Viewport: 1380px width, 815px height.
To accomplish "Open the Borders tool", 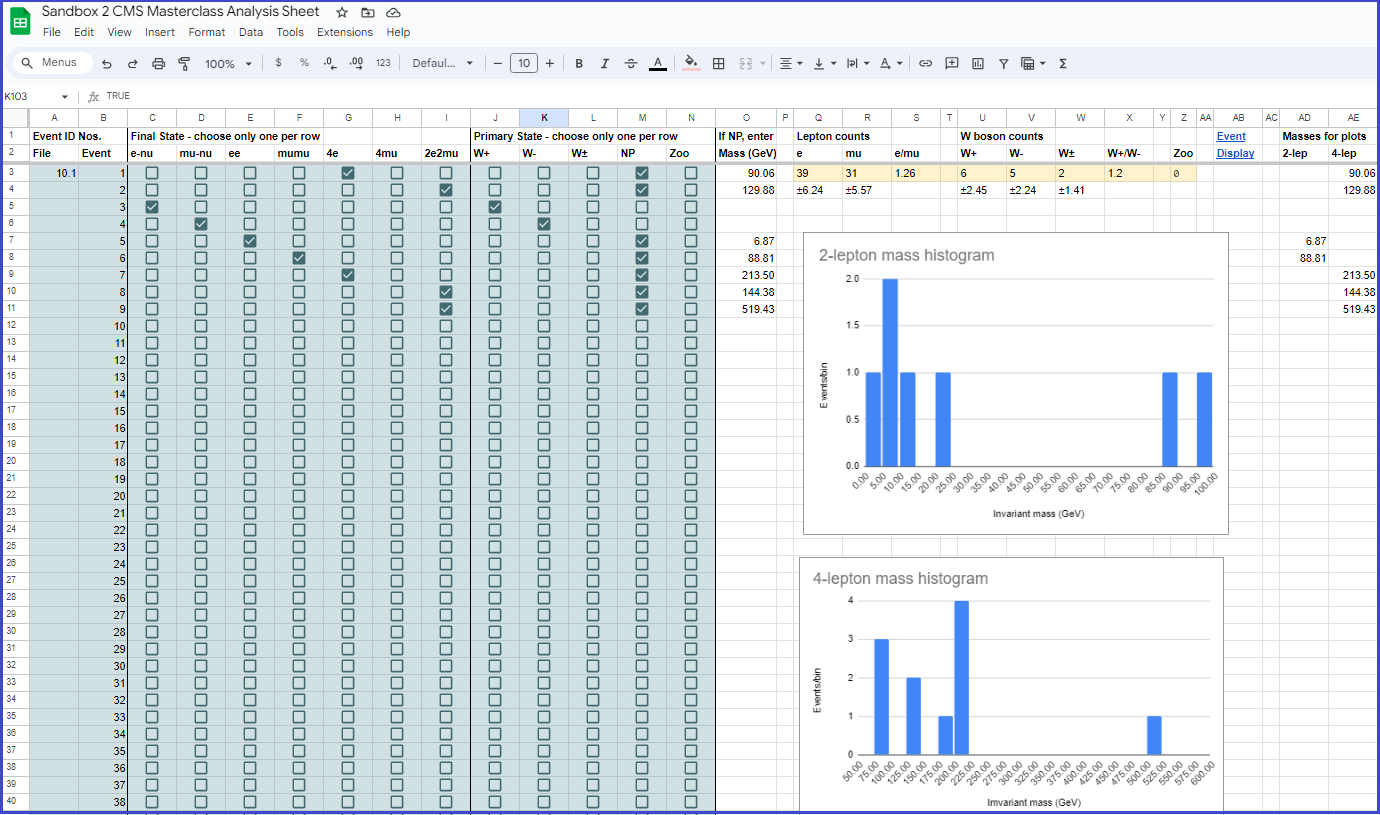I will pos(718,64).
